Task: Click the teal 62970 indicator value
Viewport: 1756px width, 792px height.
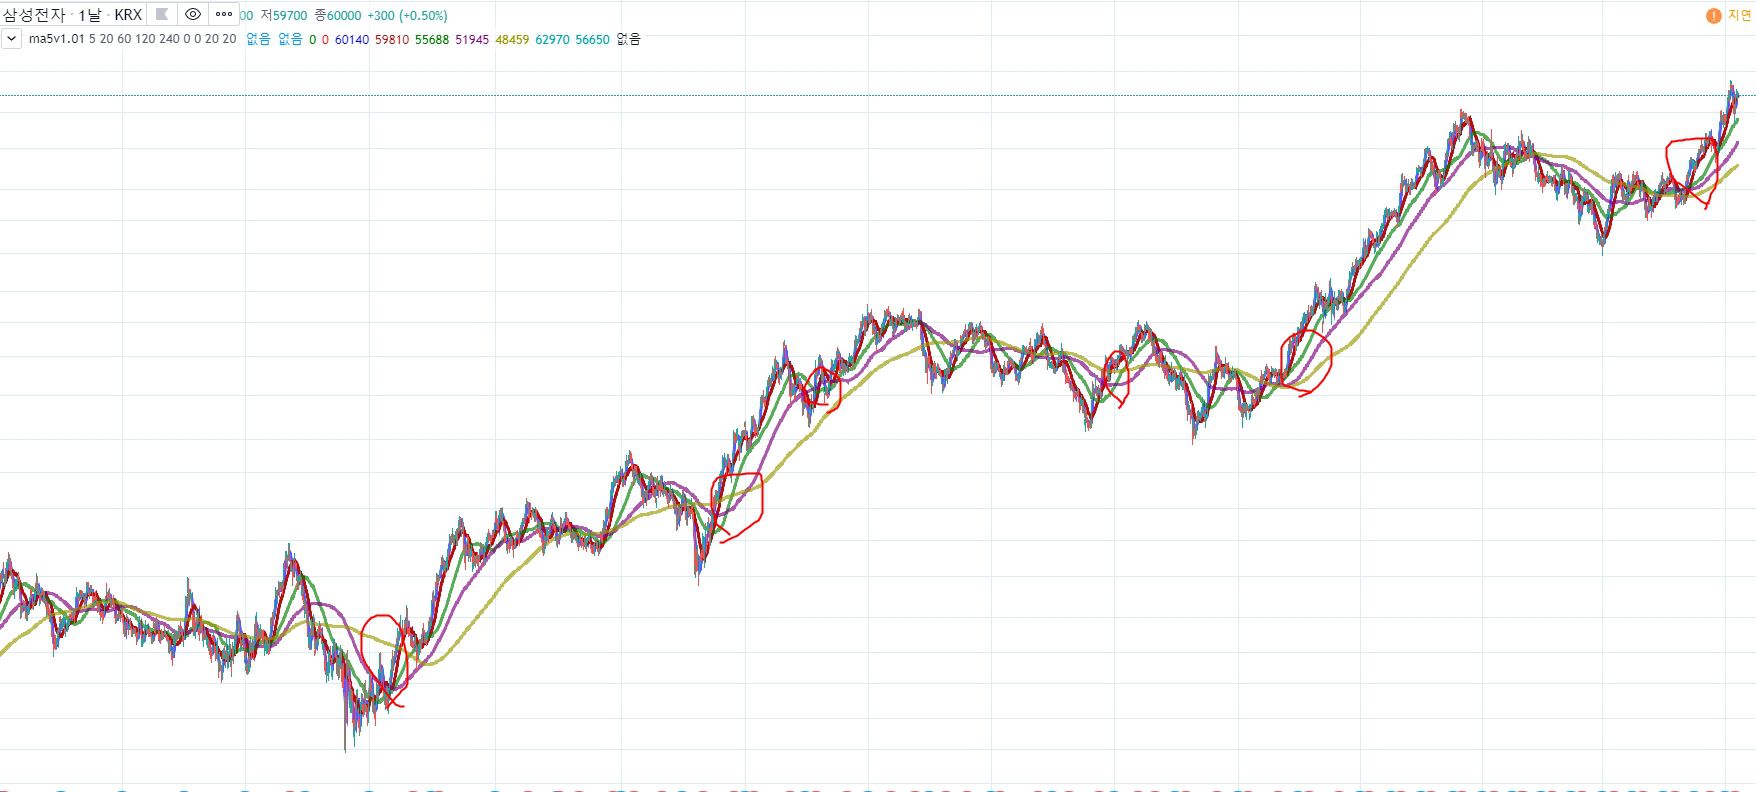Action: pos(552,40)
